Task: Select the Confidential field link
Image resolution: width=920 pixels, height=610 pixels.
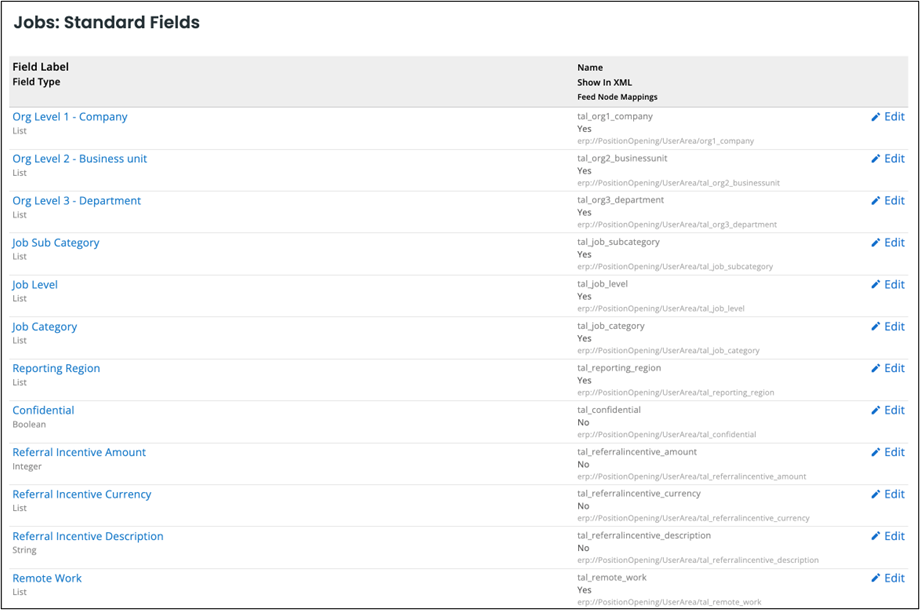Action: (x=43, y=410)
